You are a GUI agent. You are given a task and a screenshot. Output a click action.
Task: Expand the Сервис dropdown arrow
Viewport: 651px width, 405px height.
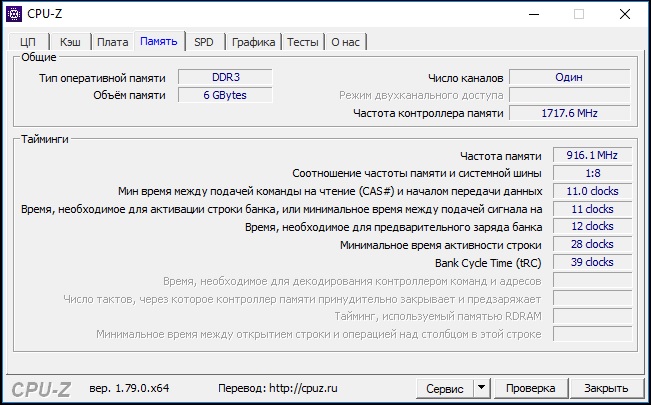click(482, 388)
